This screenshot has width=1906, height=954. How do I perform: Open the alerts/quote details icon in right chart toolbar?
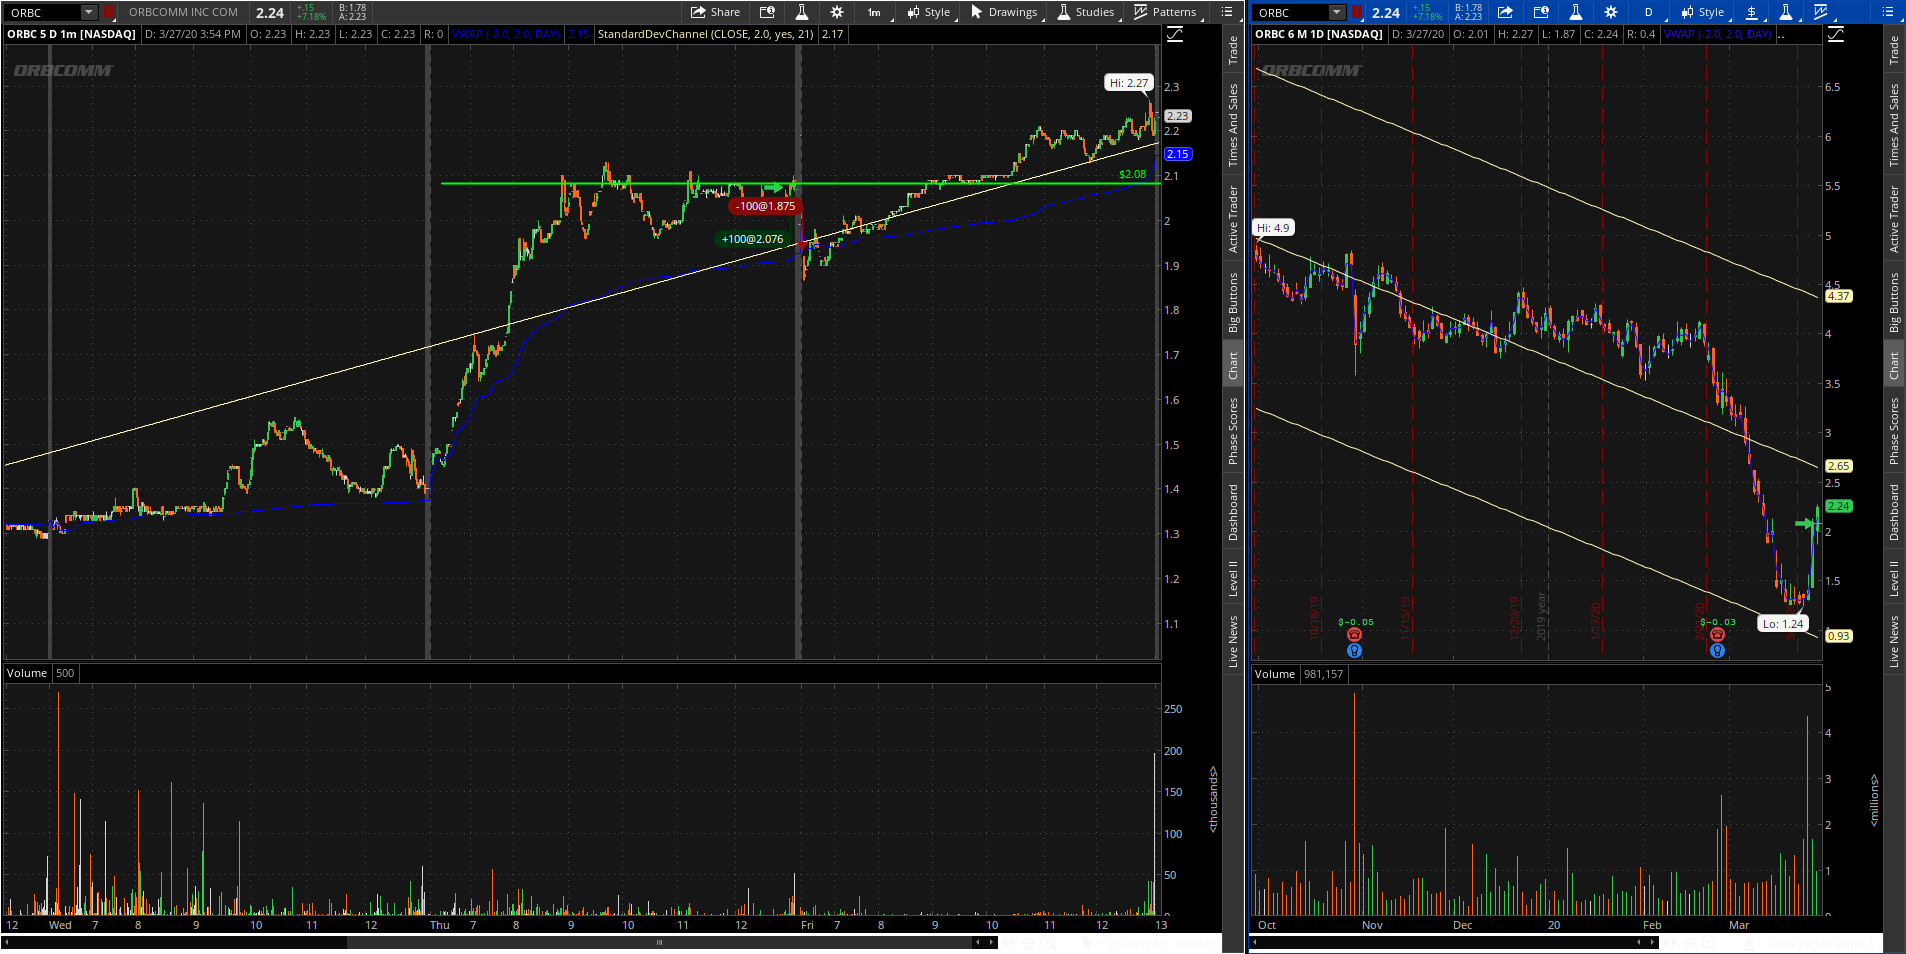[x=1541, y=12]
